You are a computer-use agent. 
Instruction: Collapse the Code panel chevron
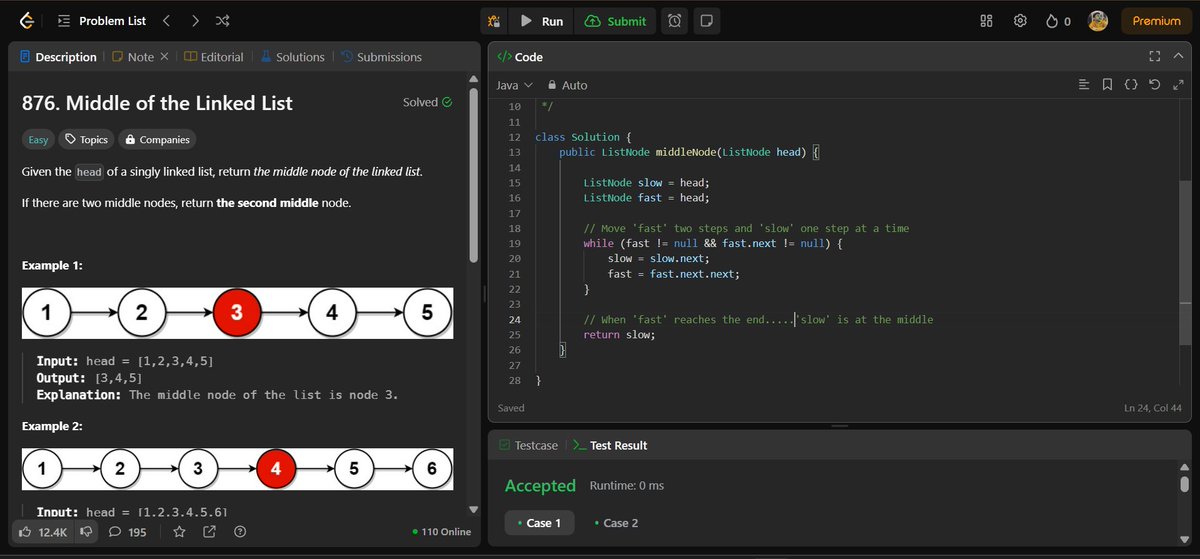1179,57
